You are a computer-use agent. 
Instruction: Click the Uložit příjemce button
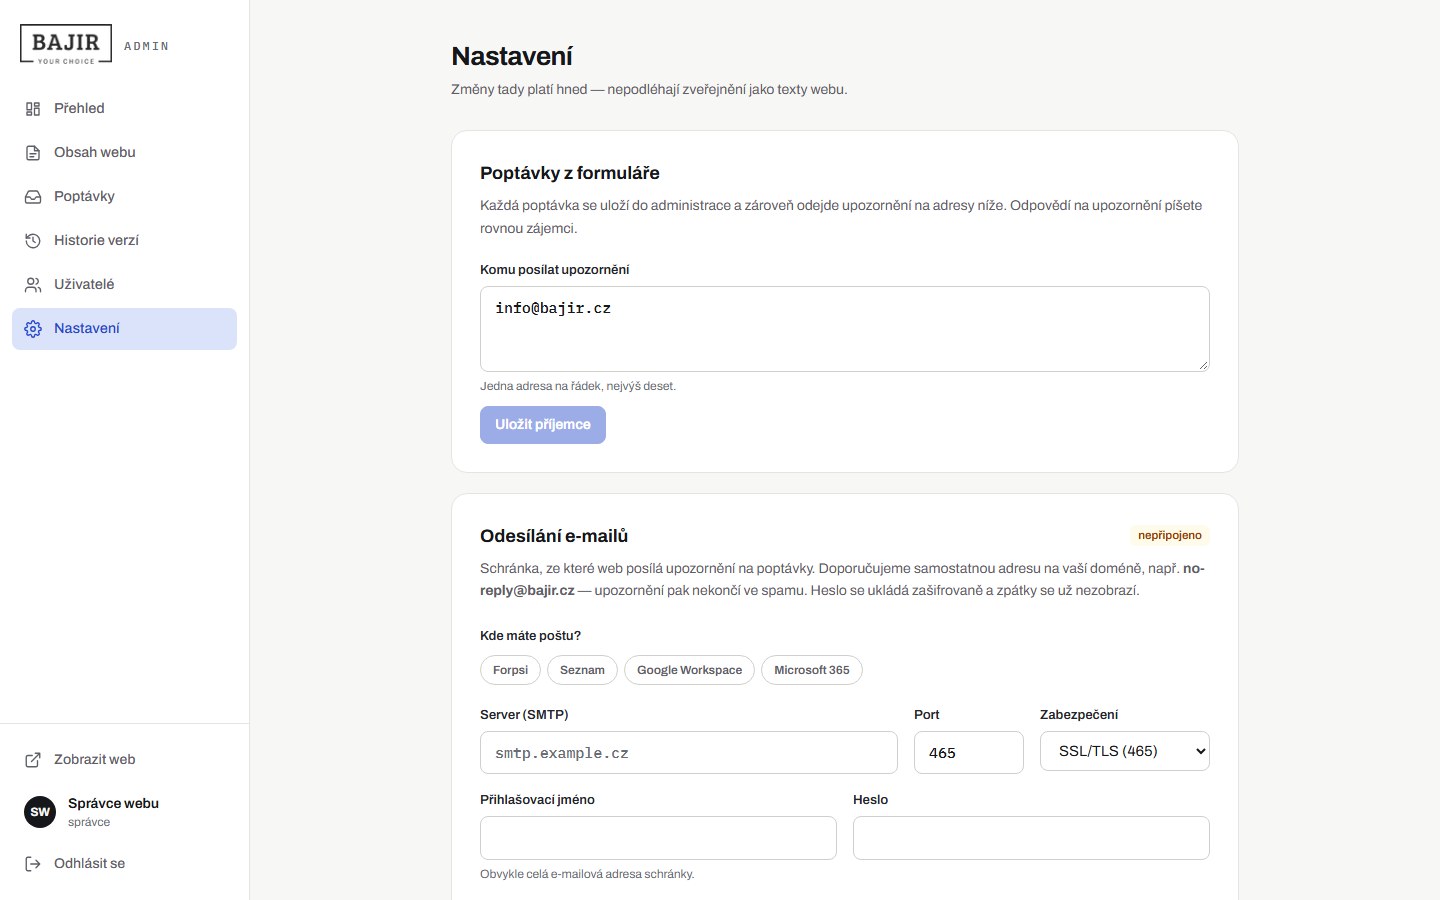(543, 425)
